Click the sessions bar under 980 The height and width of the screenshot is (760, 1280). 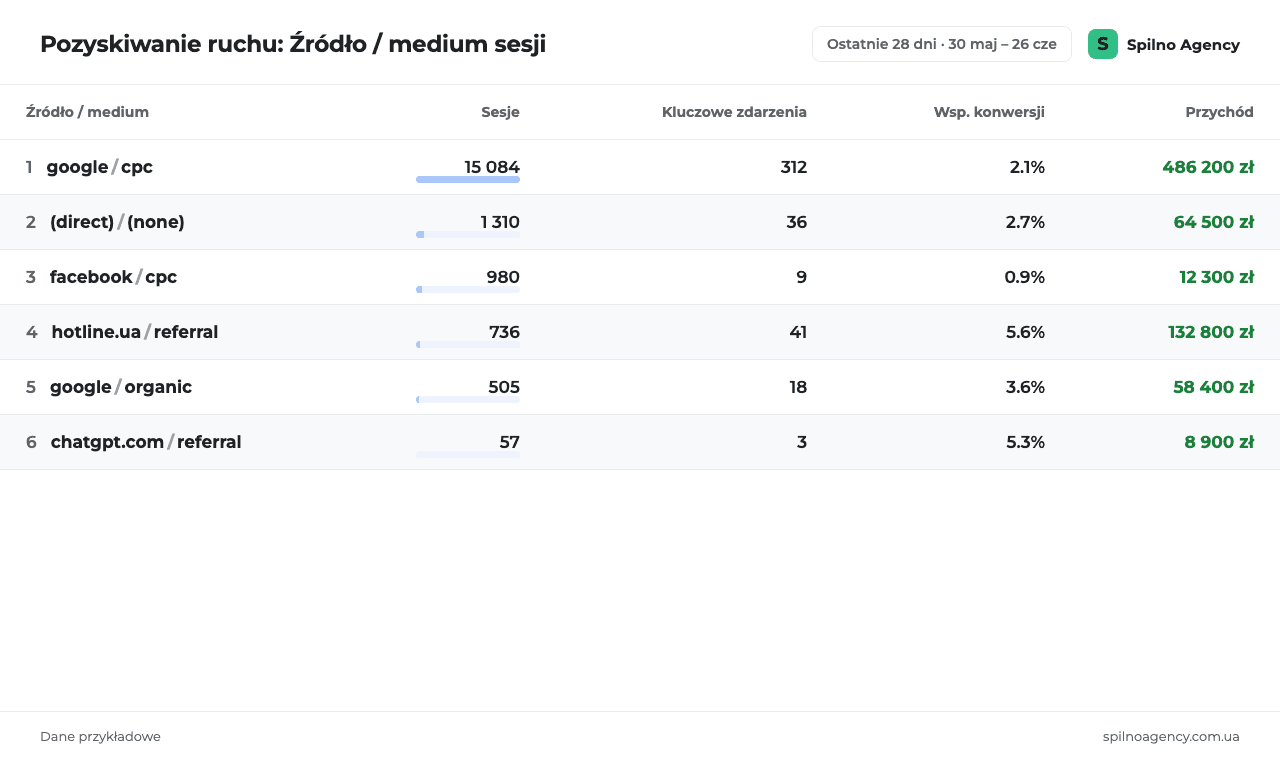coord(468,290)
